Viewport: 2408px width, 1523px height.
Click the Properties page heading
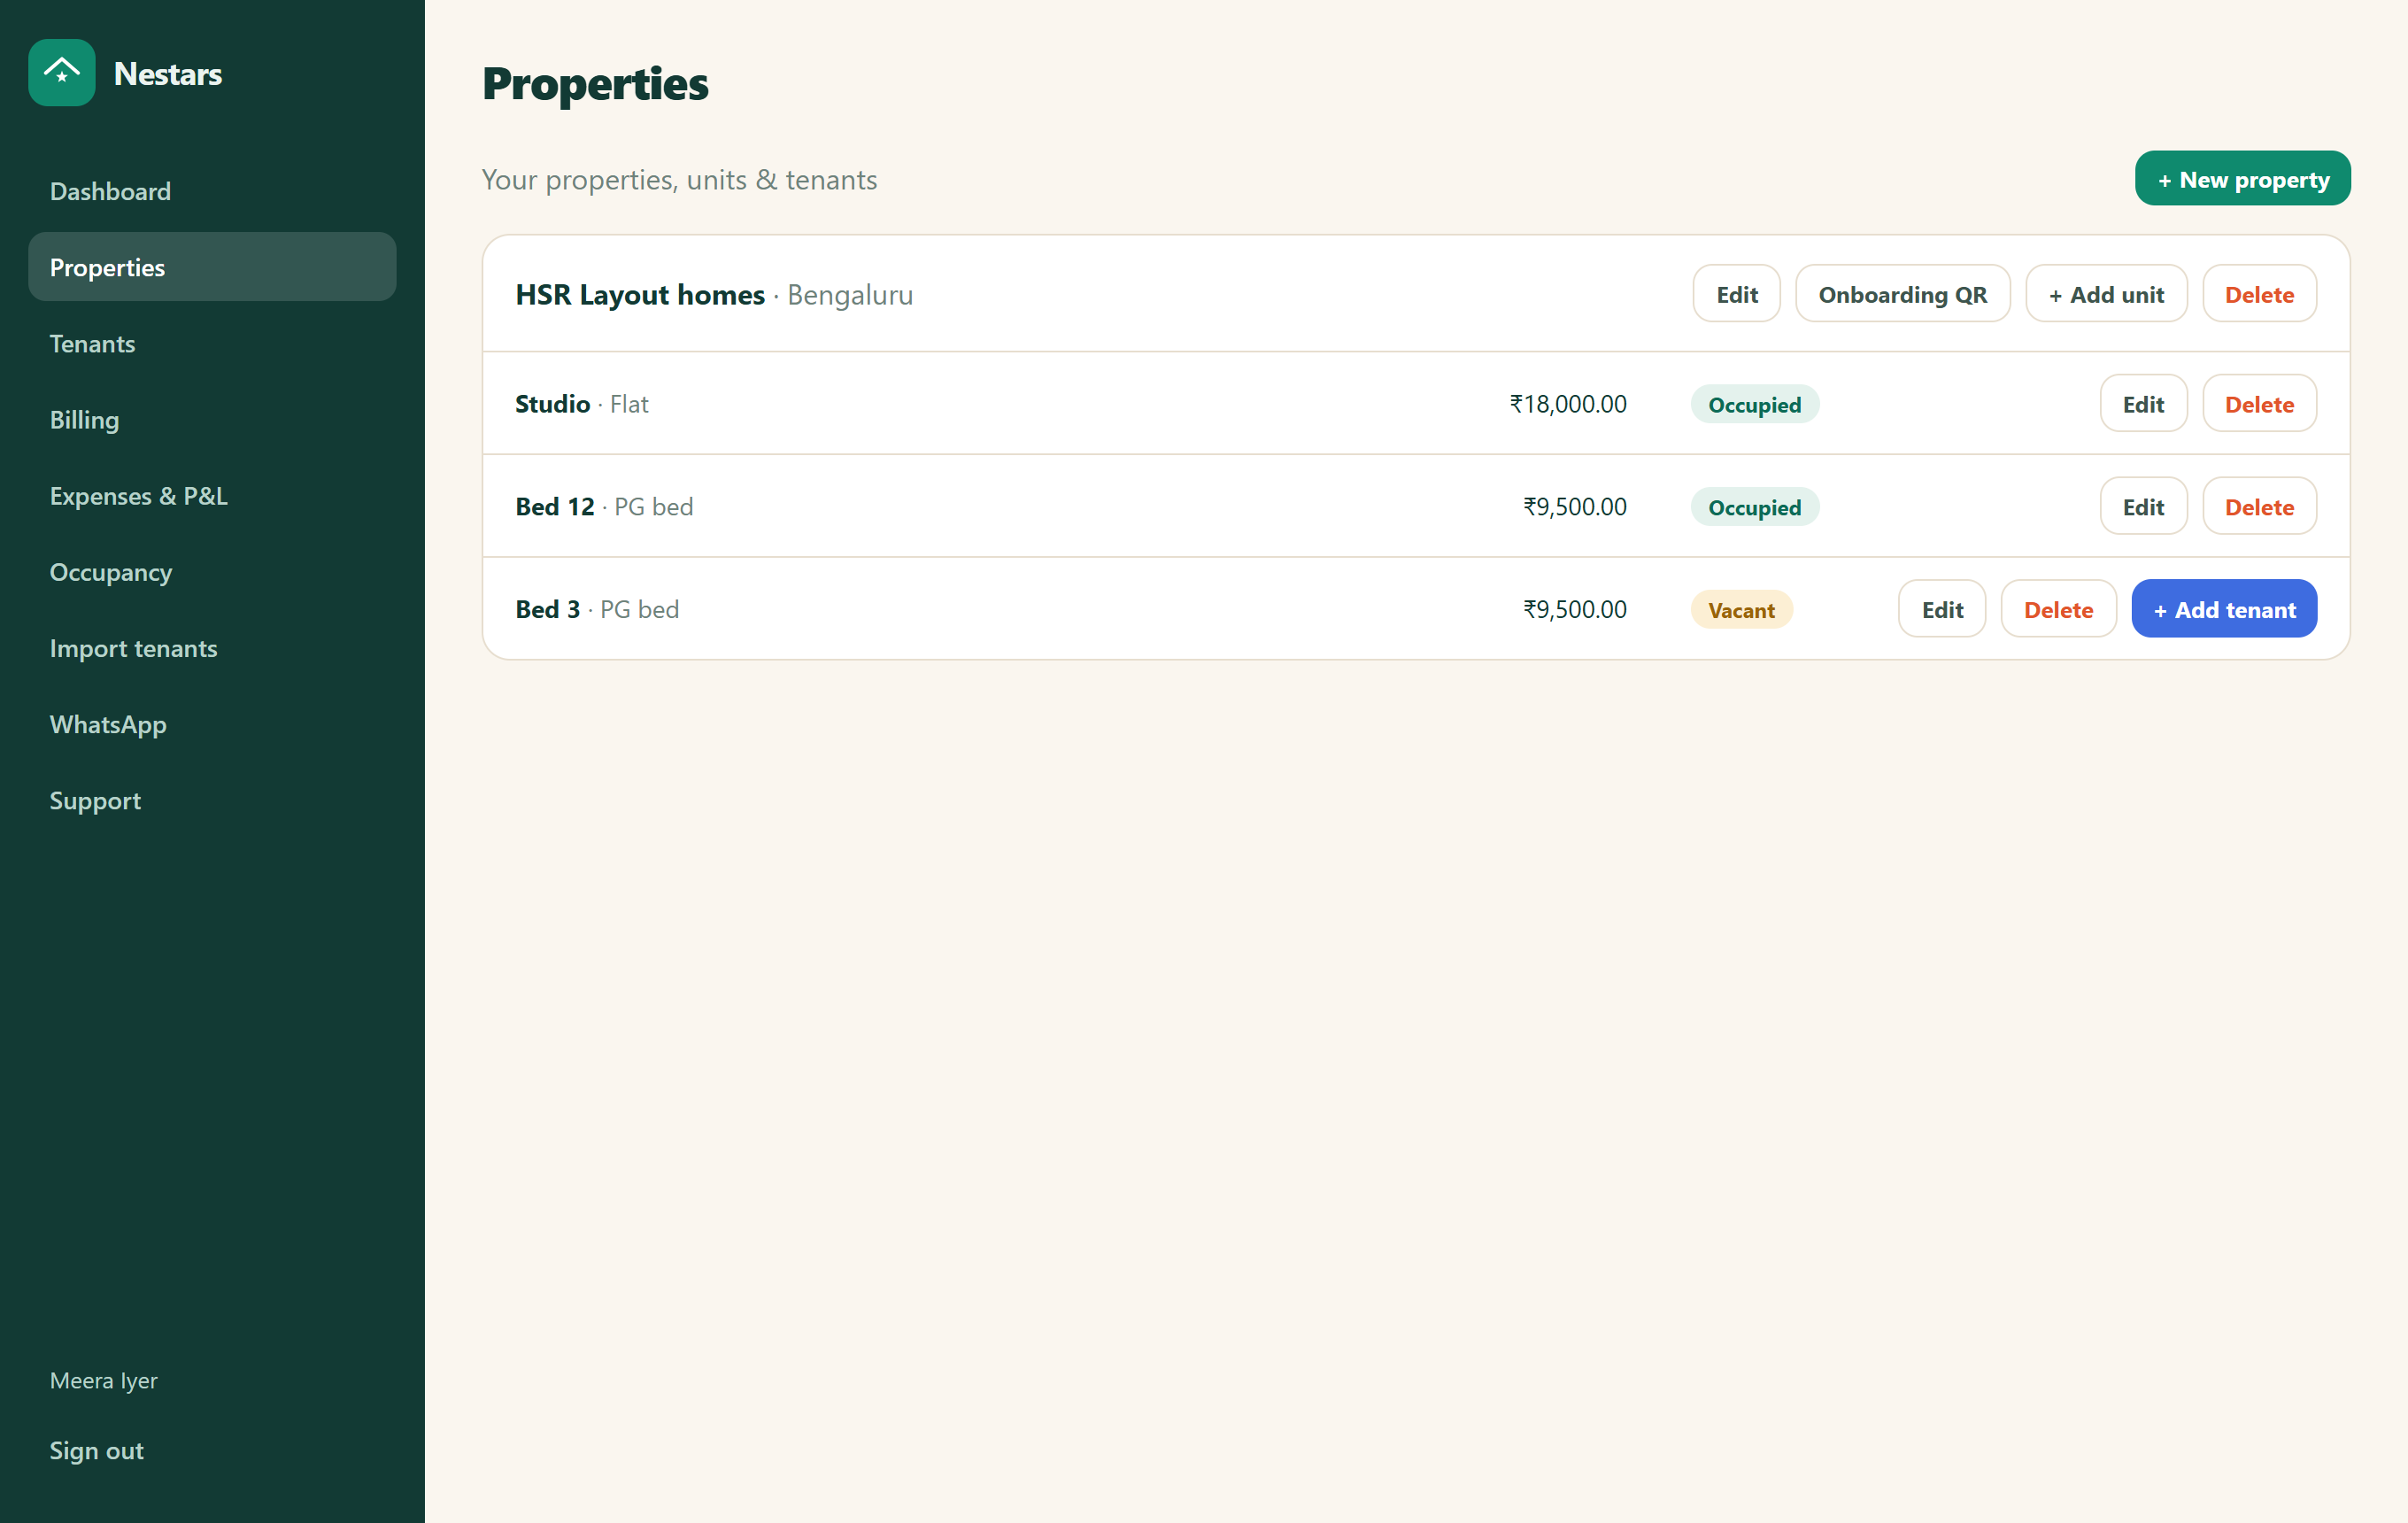(595, 84)
